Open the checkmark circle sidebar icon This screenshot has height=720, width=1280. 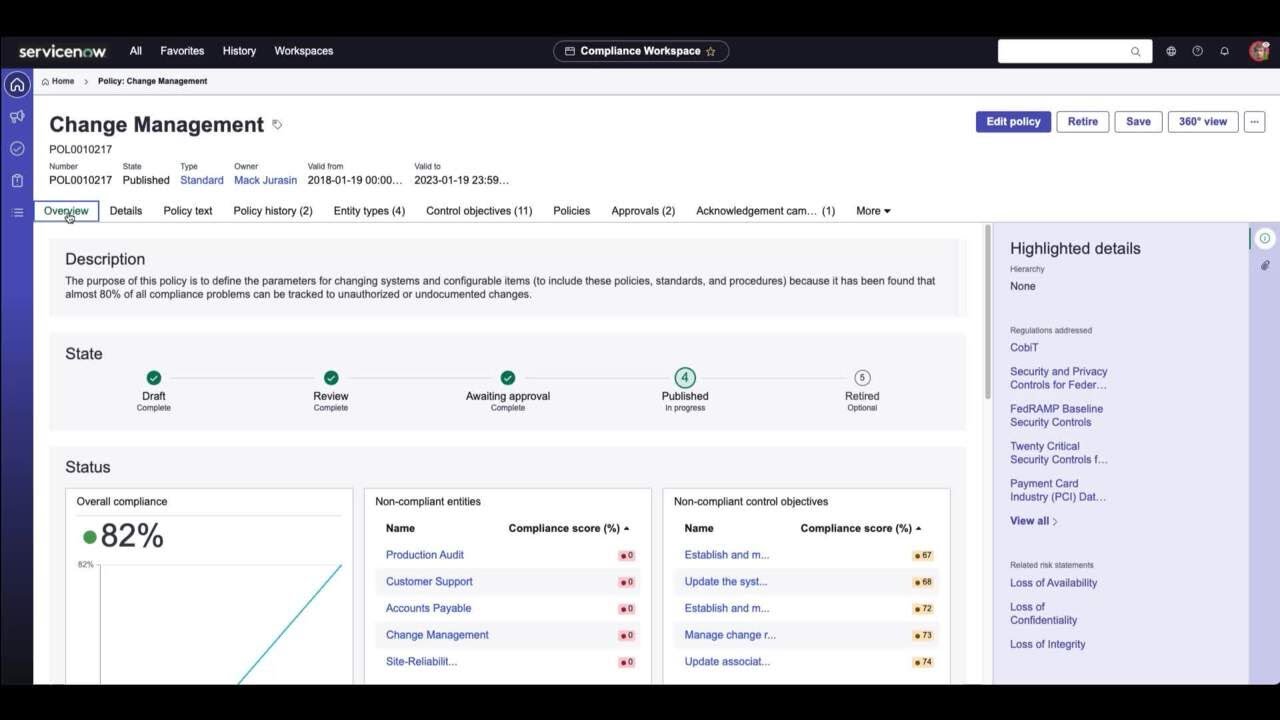click(x=17, y=149)
